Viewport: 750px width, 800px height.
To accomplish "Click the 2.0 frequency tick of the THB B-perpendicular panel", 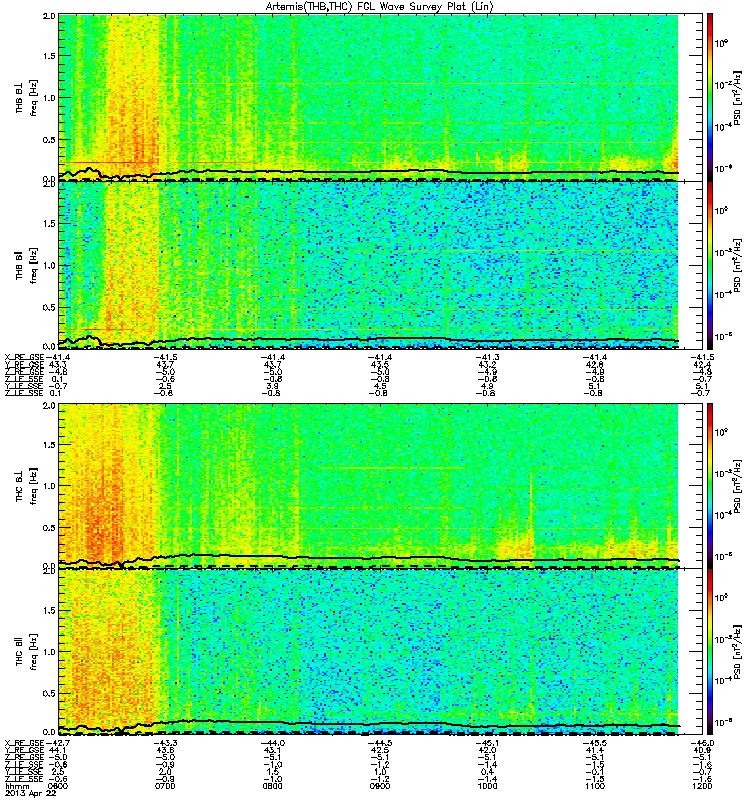I will point(49,16).
